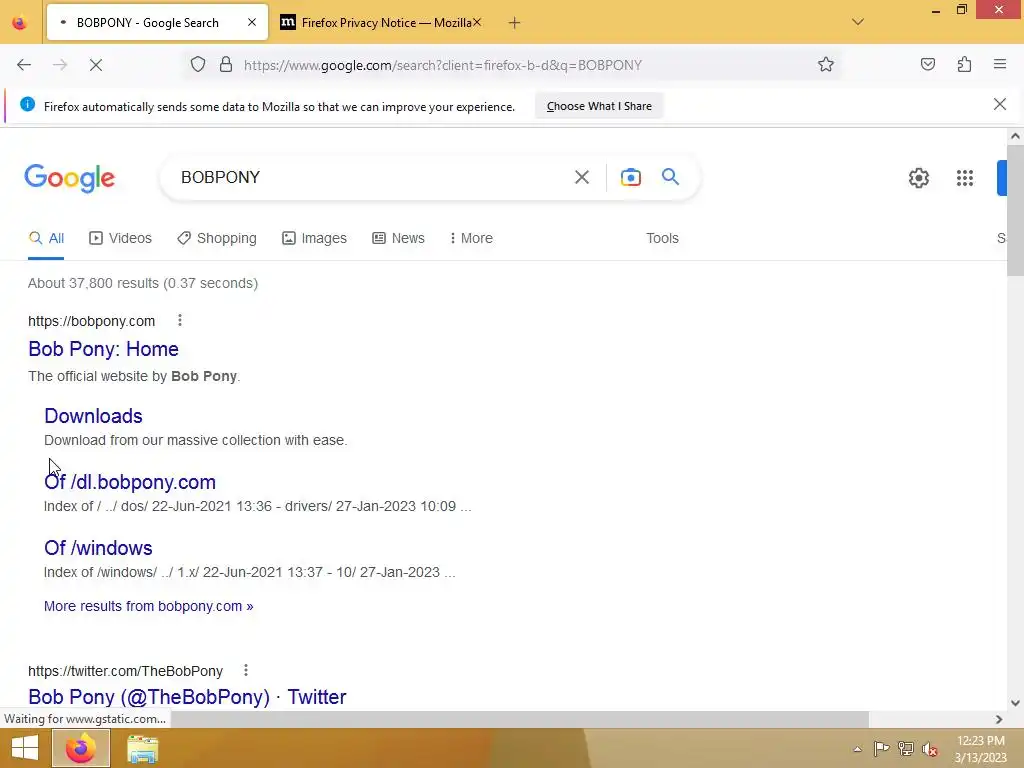Open the network tray icon
This screenshot has width=1024, height=768.
[906, 749]
